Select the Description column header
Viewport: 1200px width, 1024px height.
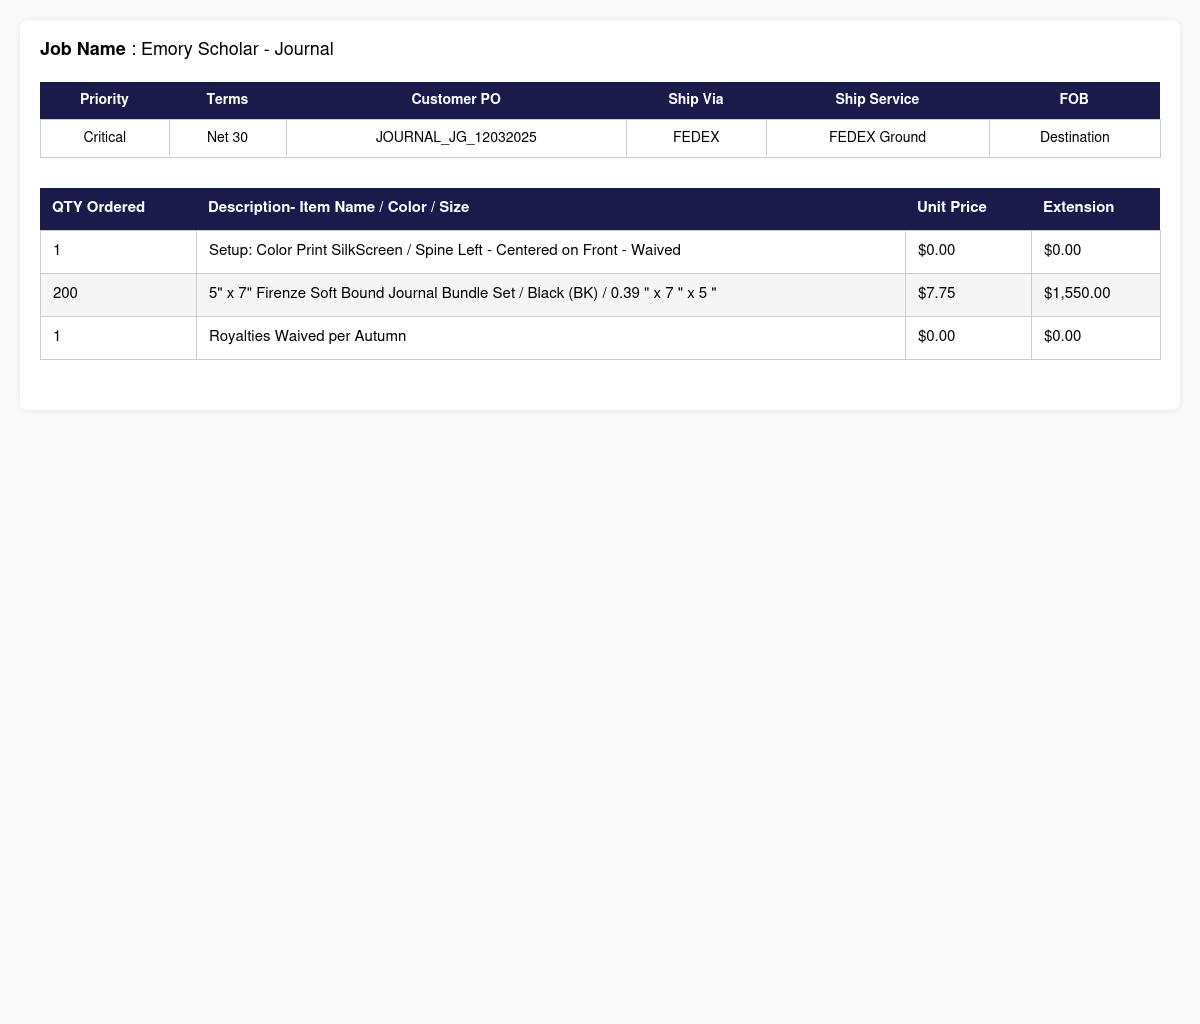338,207
